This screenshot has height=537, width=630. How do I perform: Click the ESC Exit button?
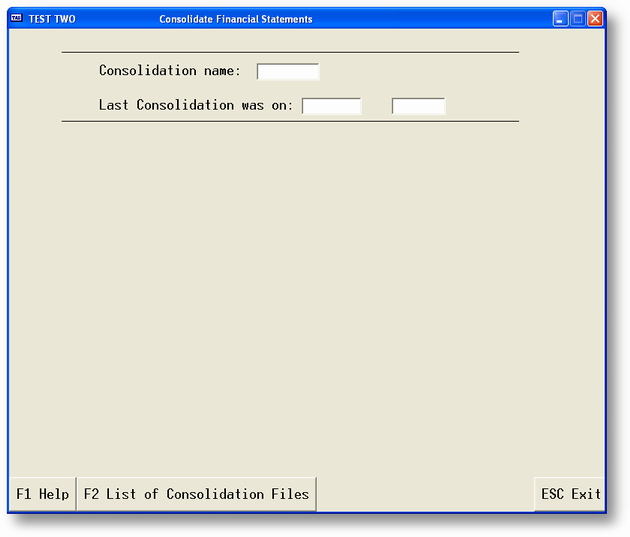(x=570, y=494)
